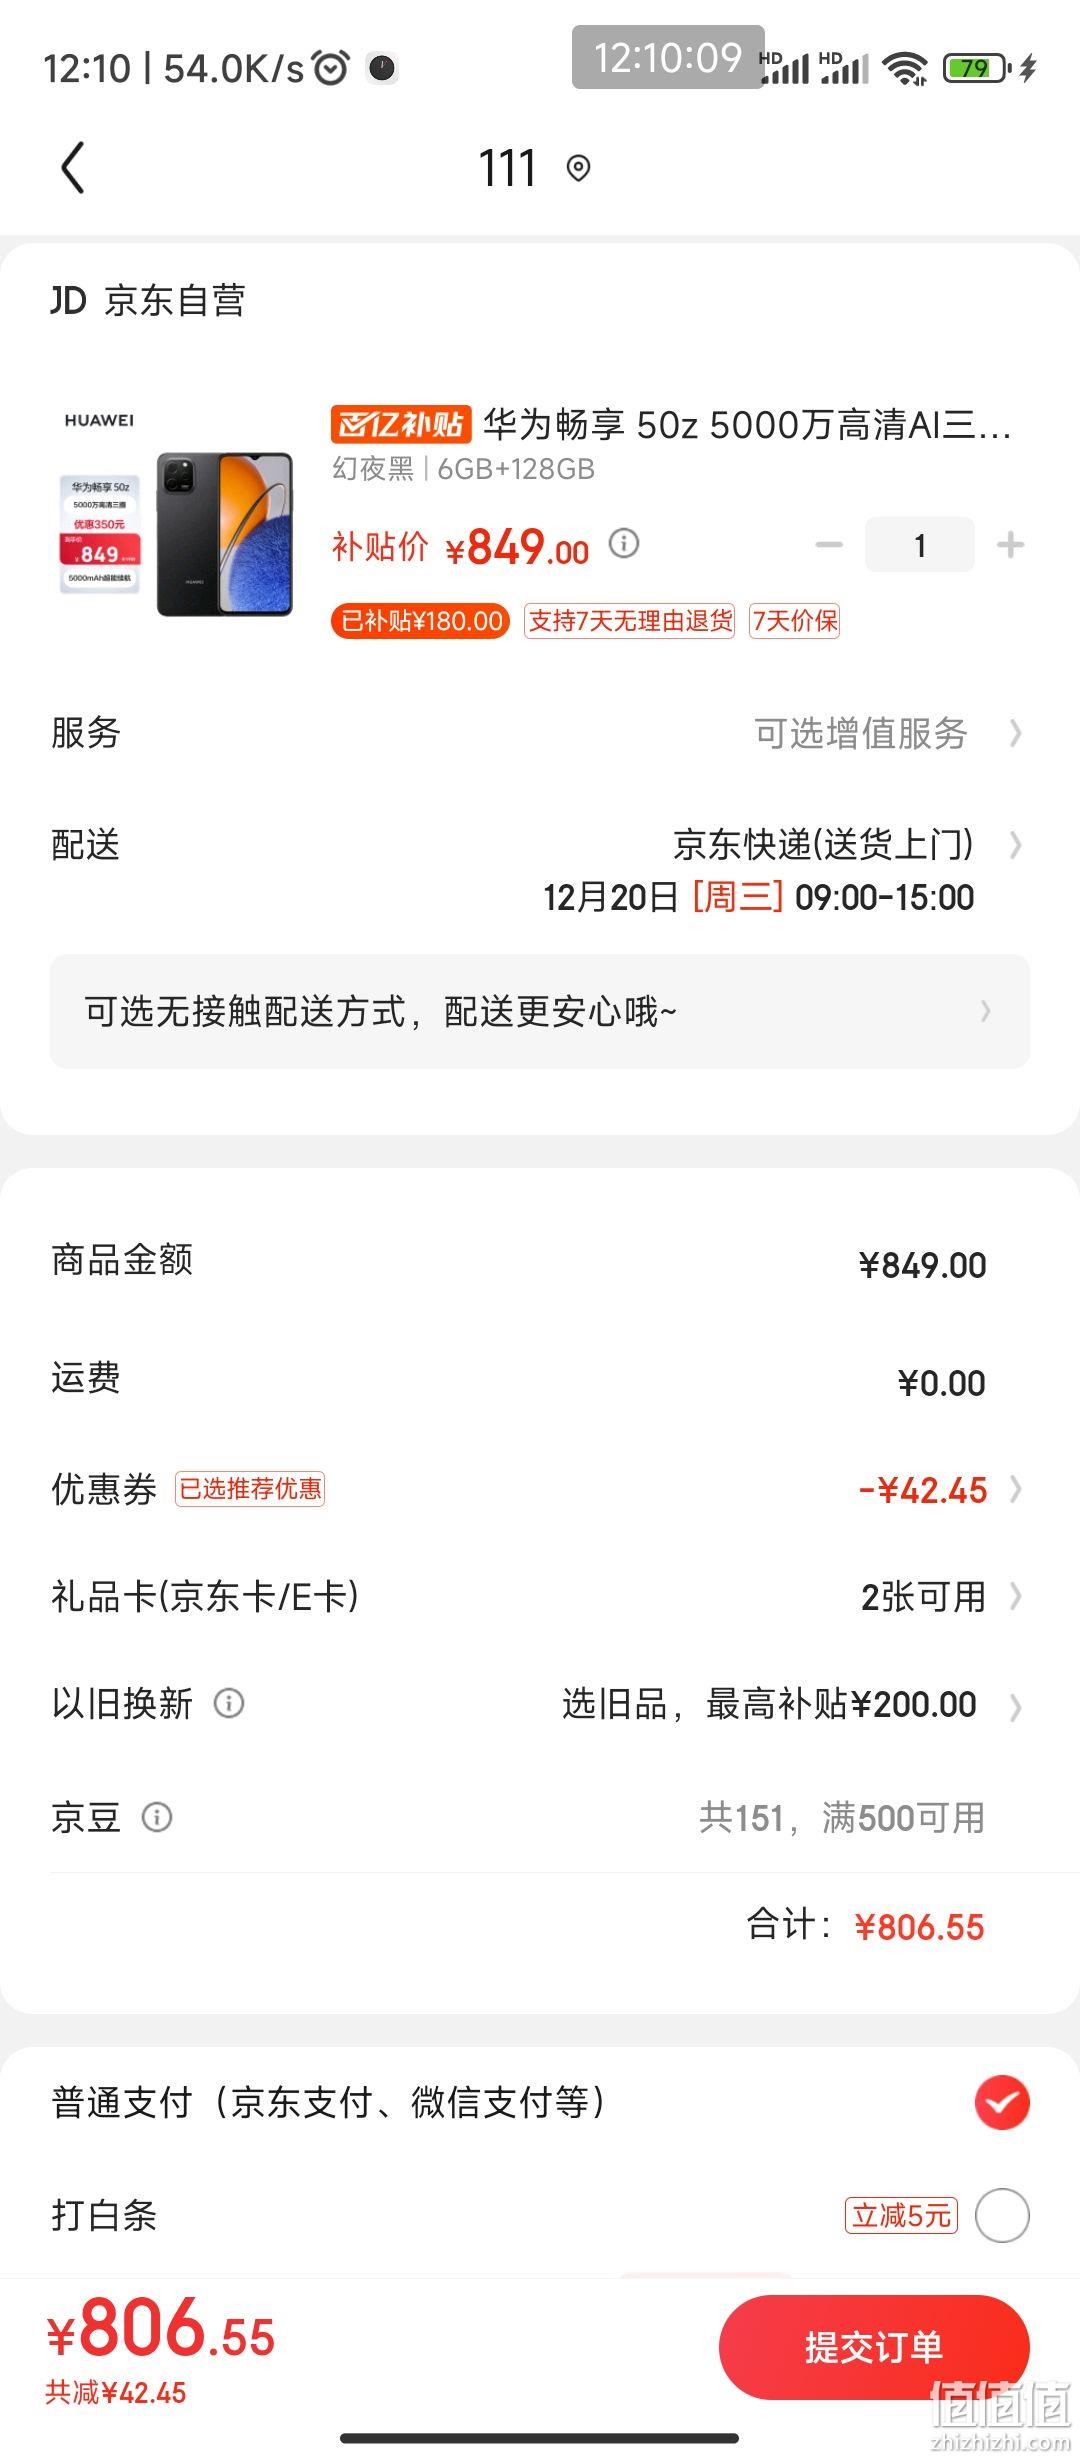The image size is (1080, 2460).
Task: Tap the 百亿补贴 badge
Action: pyautogui.click(x=400, y=424)
